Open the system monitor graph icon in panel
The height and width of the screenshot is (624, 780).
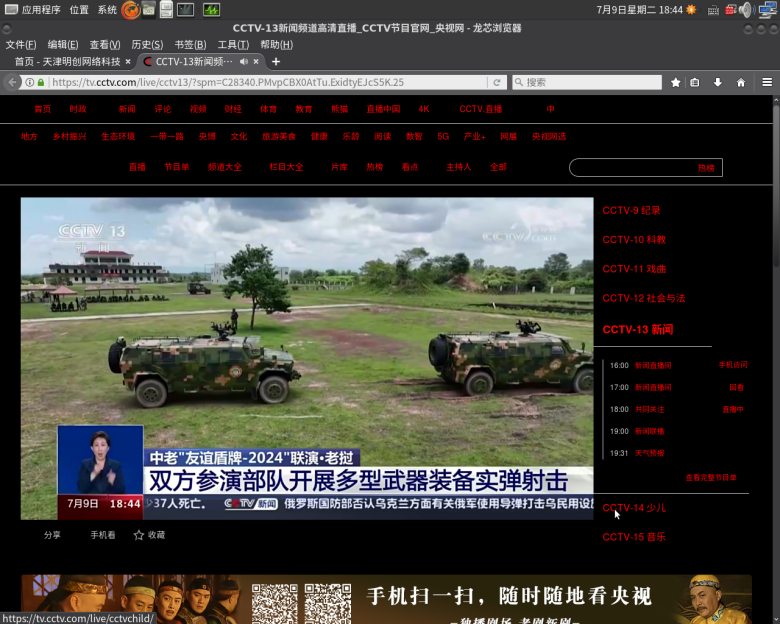pos(211,9)
